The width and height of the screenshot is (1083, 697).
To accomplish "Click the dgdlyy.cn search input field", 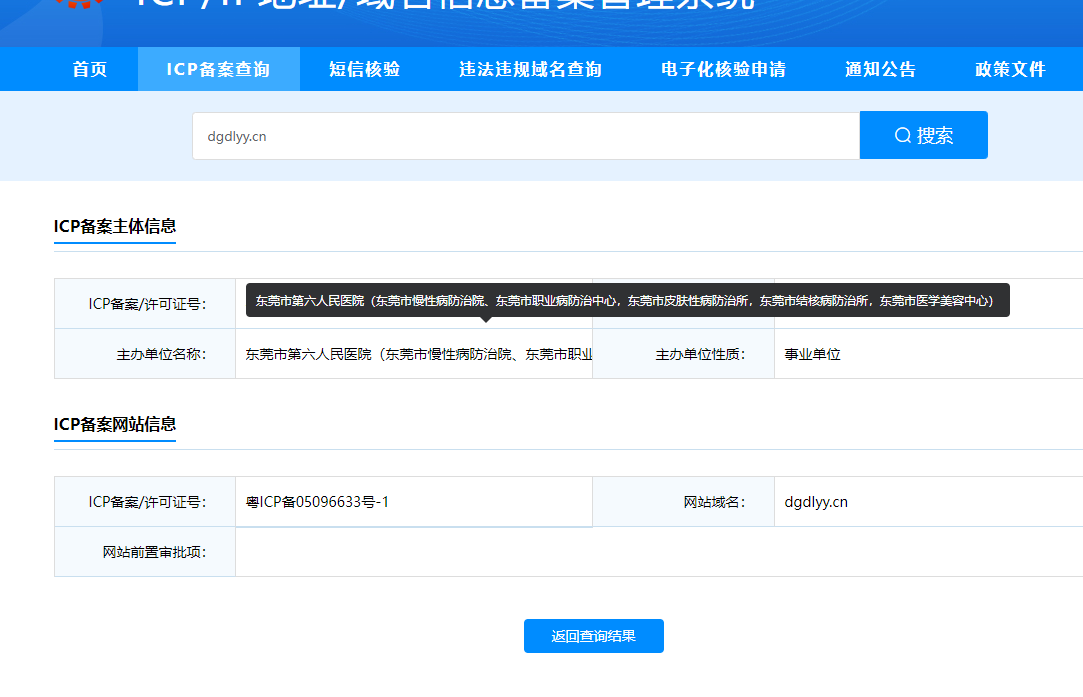I will pos(526,136).
